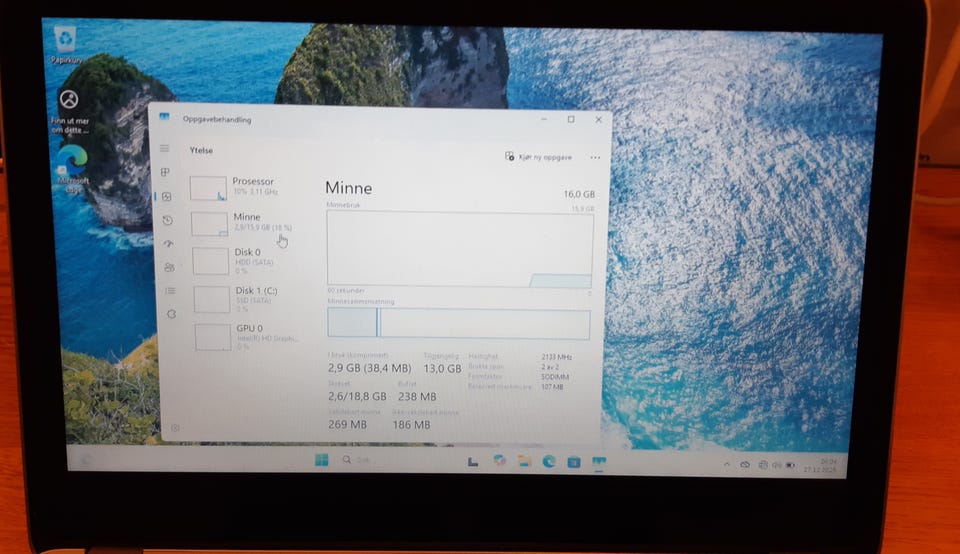Image resolution: width=960 pixels, height=554 pixels.
Task: Open the three-dot more options menu
Action: (595, 157)
